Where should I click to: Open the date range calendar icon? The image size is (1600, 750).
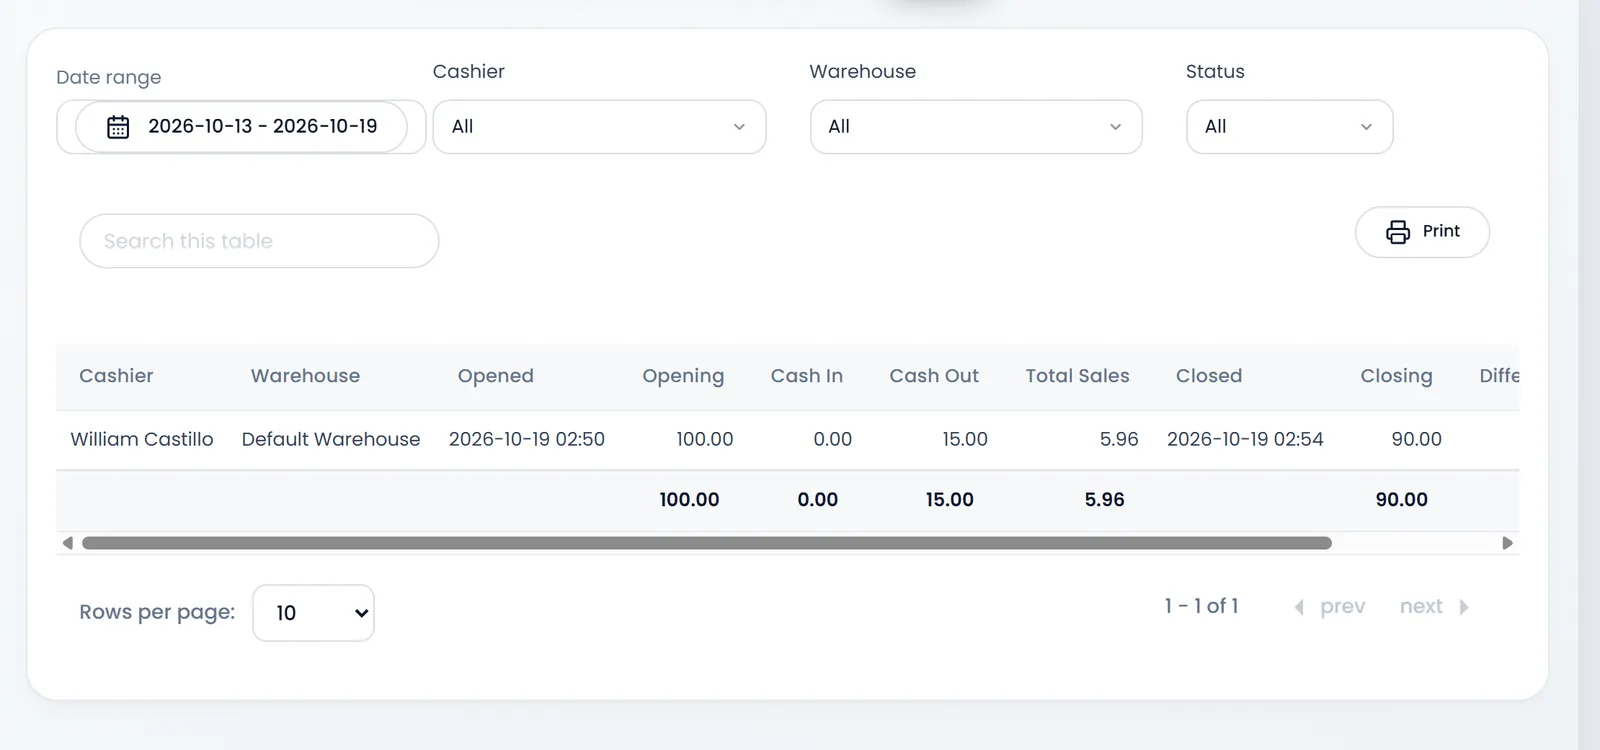pos(118,127)
